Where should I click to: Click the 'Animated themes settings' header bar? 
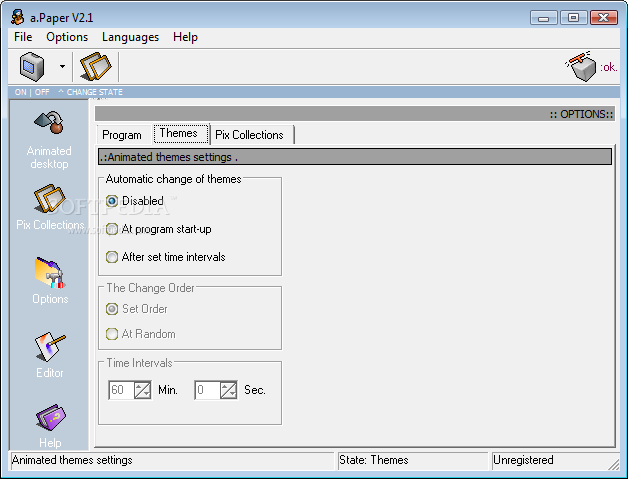point(355,157)
